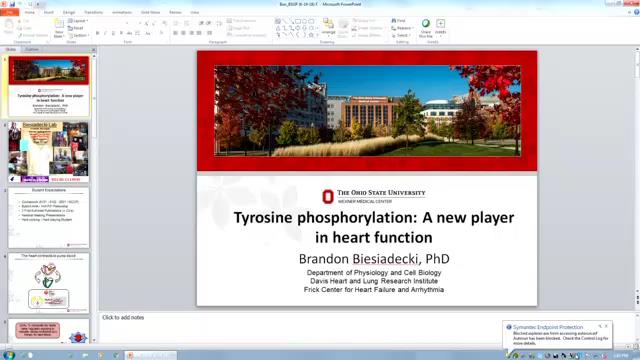Toggle Bold formatting
Screen dimensions: 640x360
[x=98, y=33]
